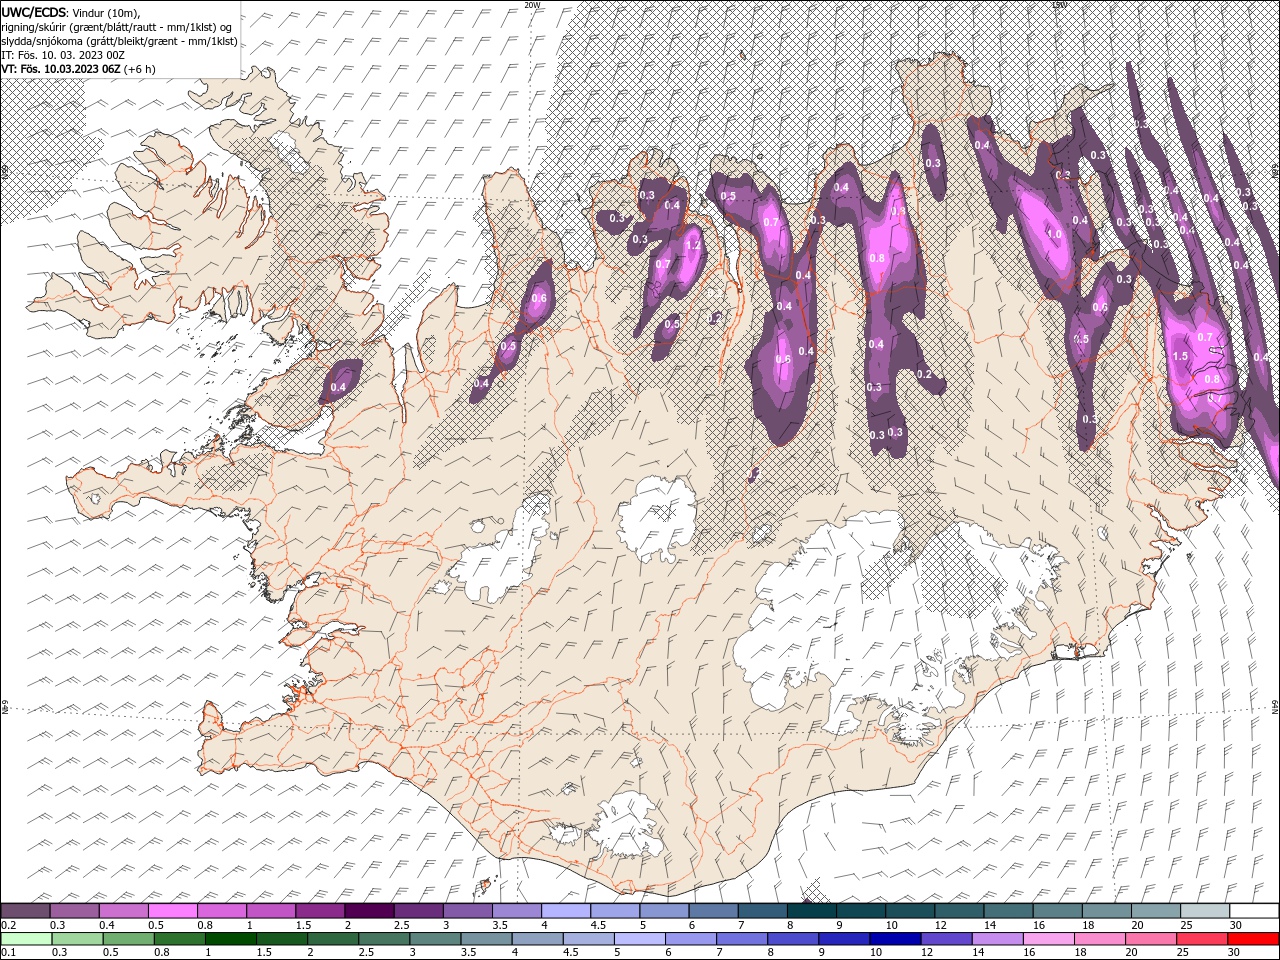
Task: Pick the white swatch ending the top legend row
Action: pyautogui.click(x=1254, y=911)
